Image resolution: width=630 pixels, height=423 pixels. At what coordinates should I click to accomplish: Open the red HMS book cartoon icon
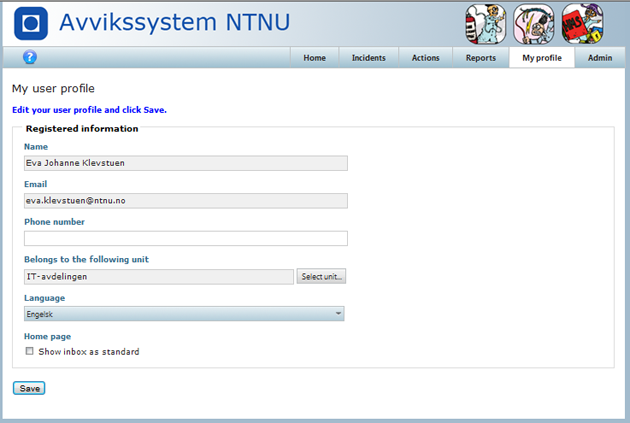582,24
